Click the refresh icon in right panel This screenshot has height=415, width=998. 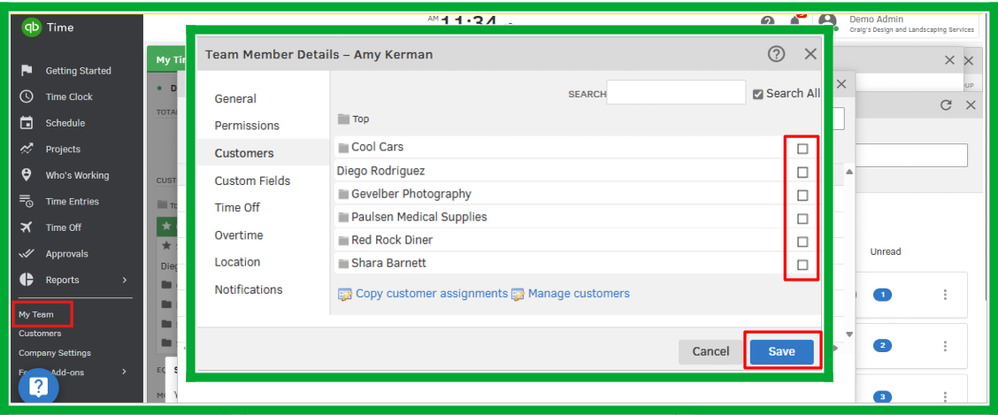tap(946, 105)
